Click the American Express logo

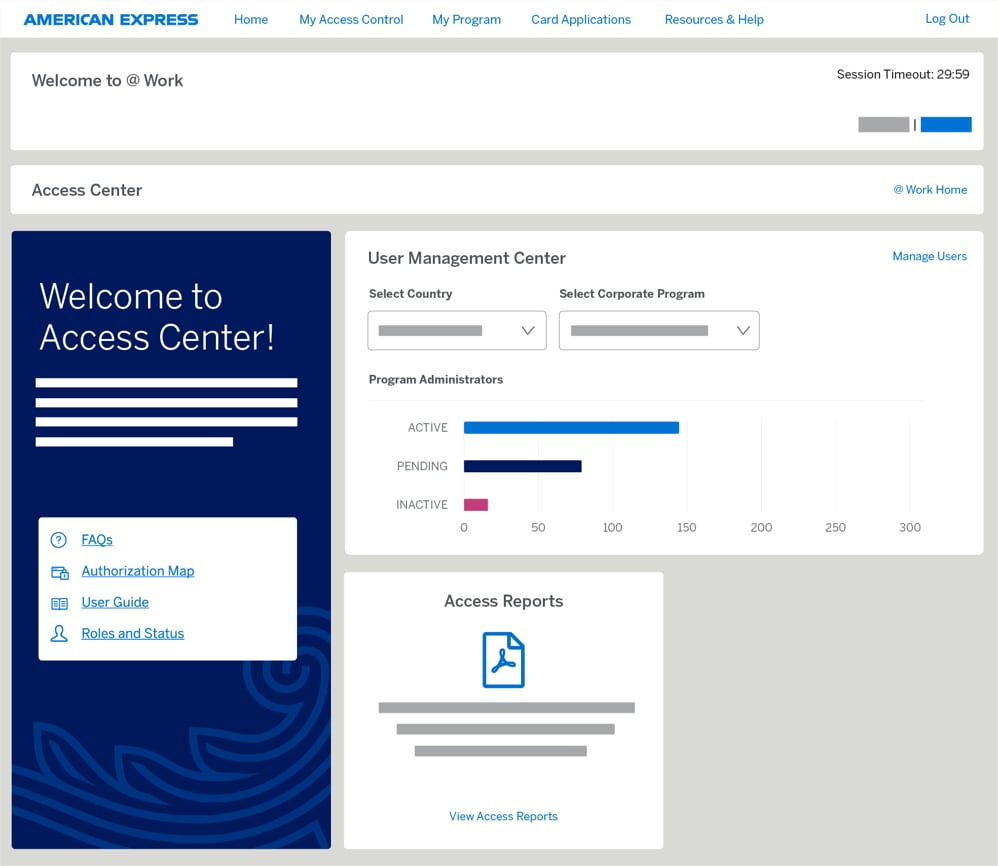pos(111,19)
